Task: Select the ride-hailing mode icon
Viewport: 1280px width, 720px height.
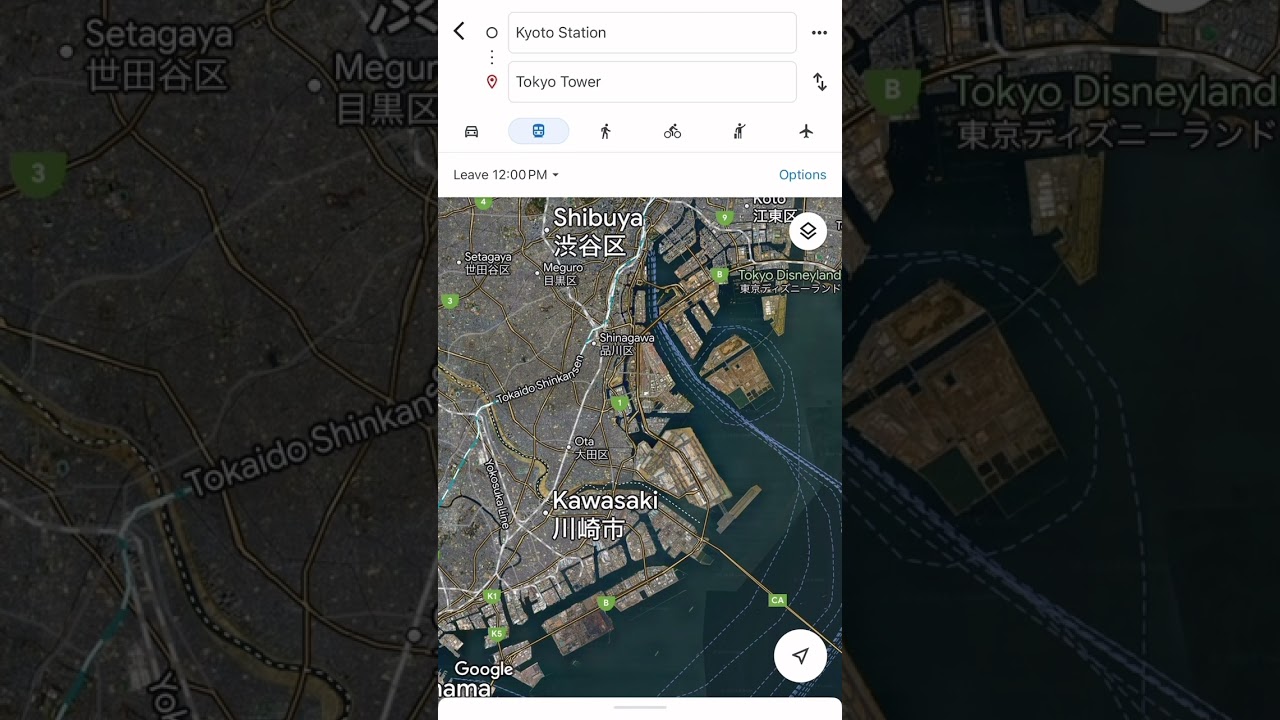Action: click(x=739, y=131)
